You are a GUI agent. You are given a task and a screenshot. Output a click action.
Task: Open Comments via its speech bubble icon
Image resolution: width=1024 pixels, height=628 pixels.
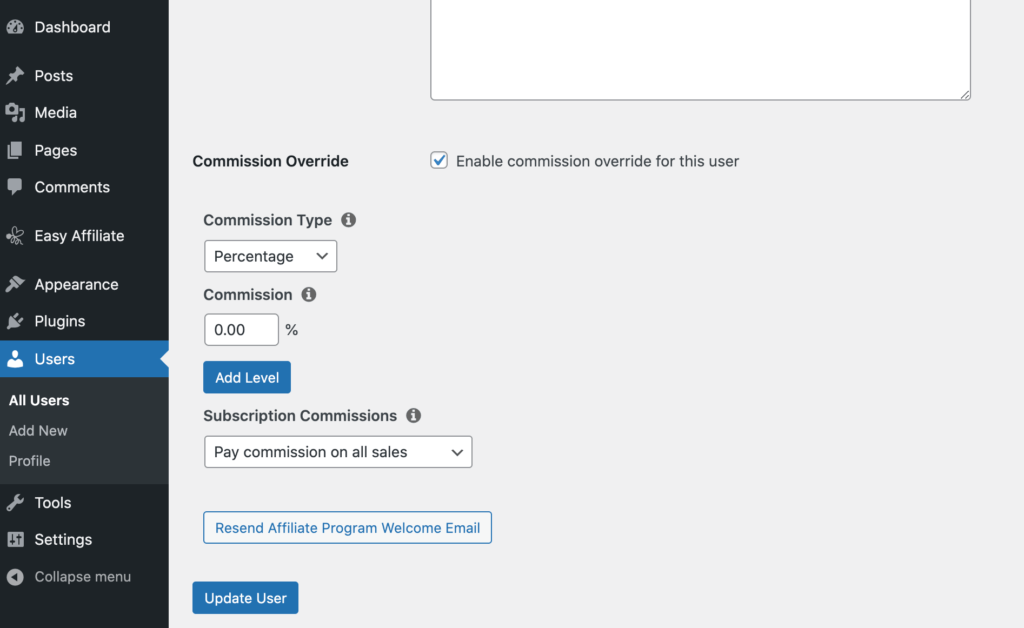tap(15, 187)
